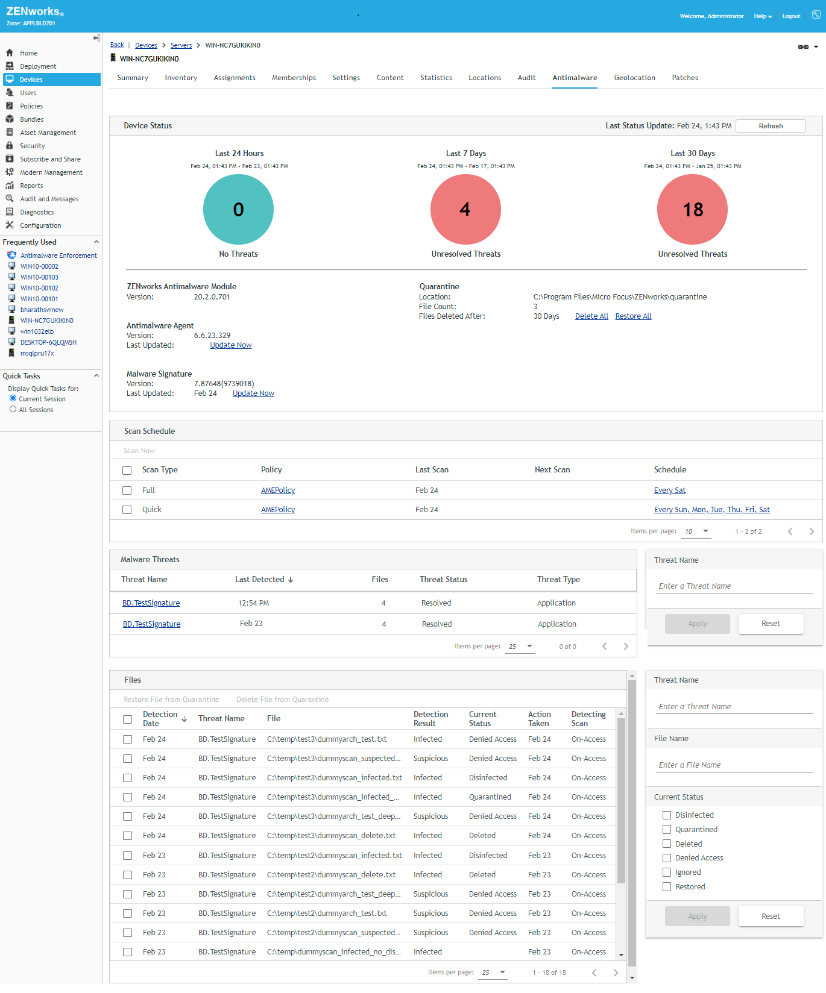Viewport: 826px width, 993px height.
Task: Open the Diagnostics icon
Action: [x=10, y=212]
